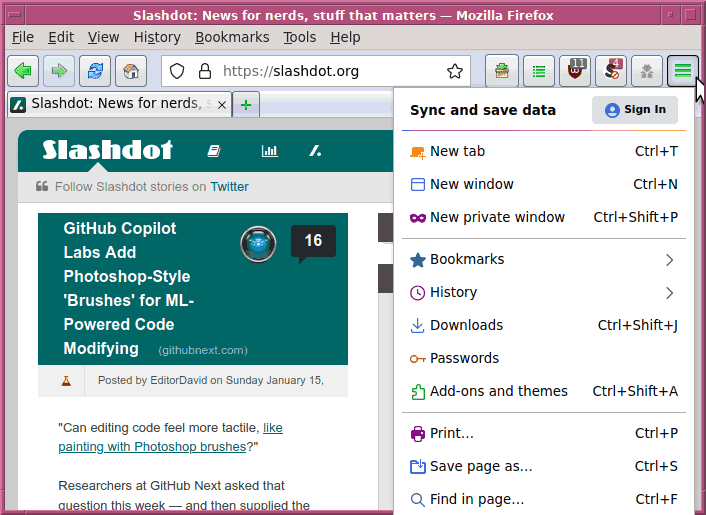Screen dimensions: 706x515
Task: Open the GitHub Copilot Labs story headline
Action: 129,288
